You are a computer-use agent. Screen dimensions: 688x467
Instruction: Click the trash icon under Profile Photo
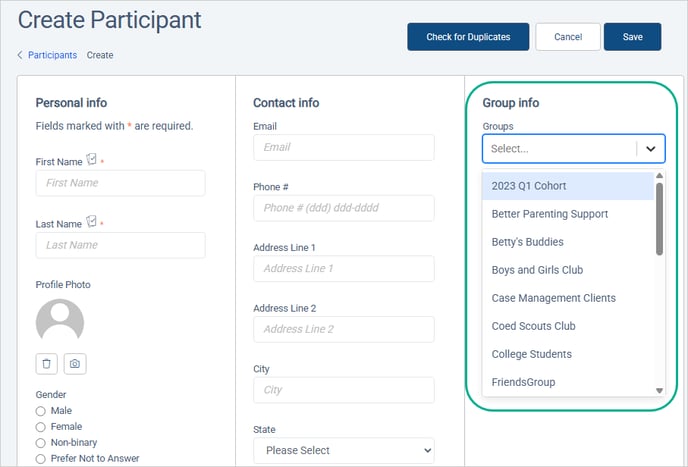click(47, 364)
